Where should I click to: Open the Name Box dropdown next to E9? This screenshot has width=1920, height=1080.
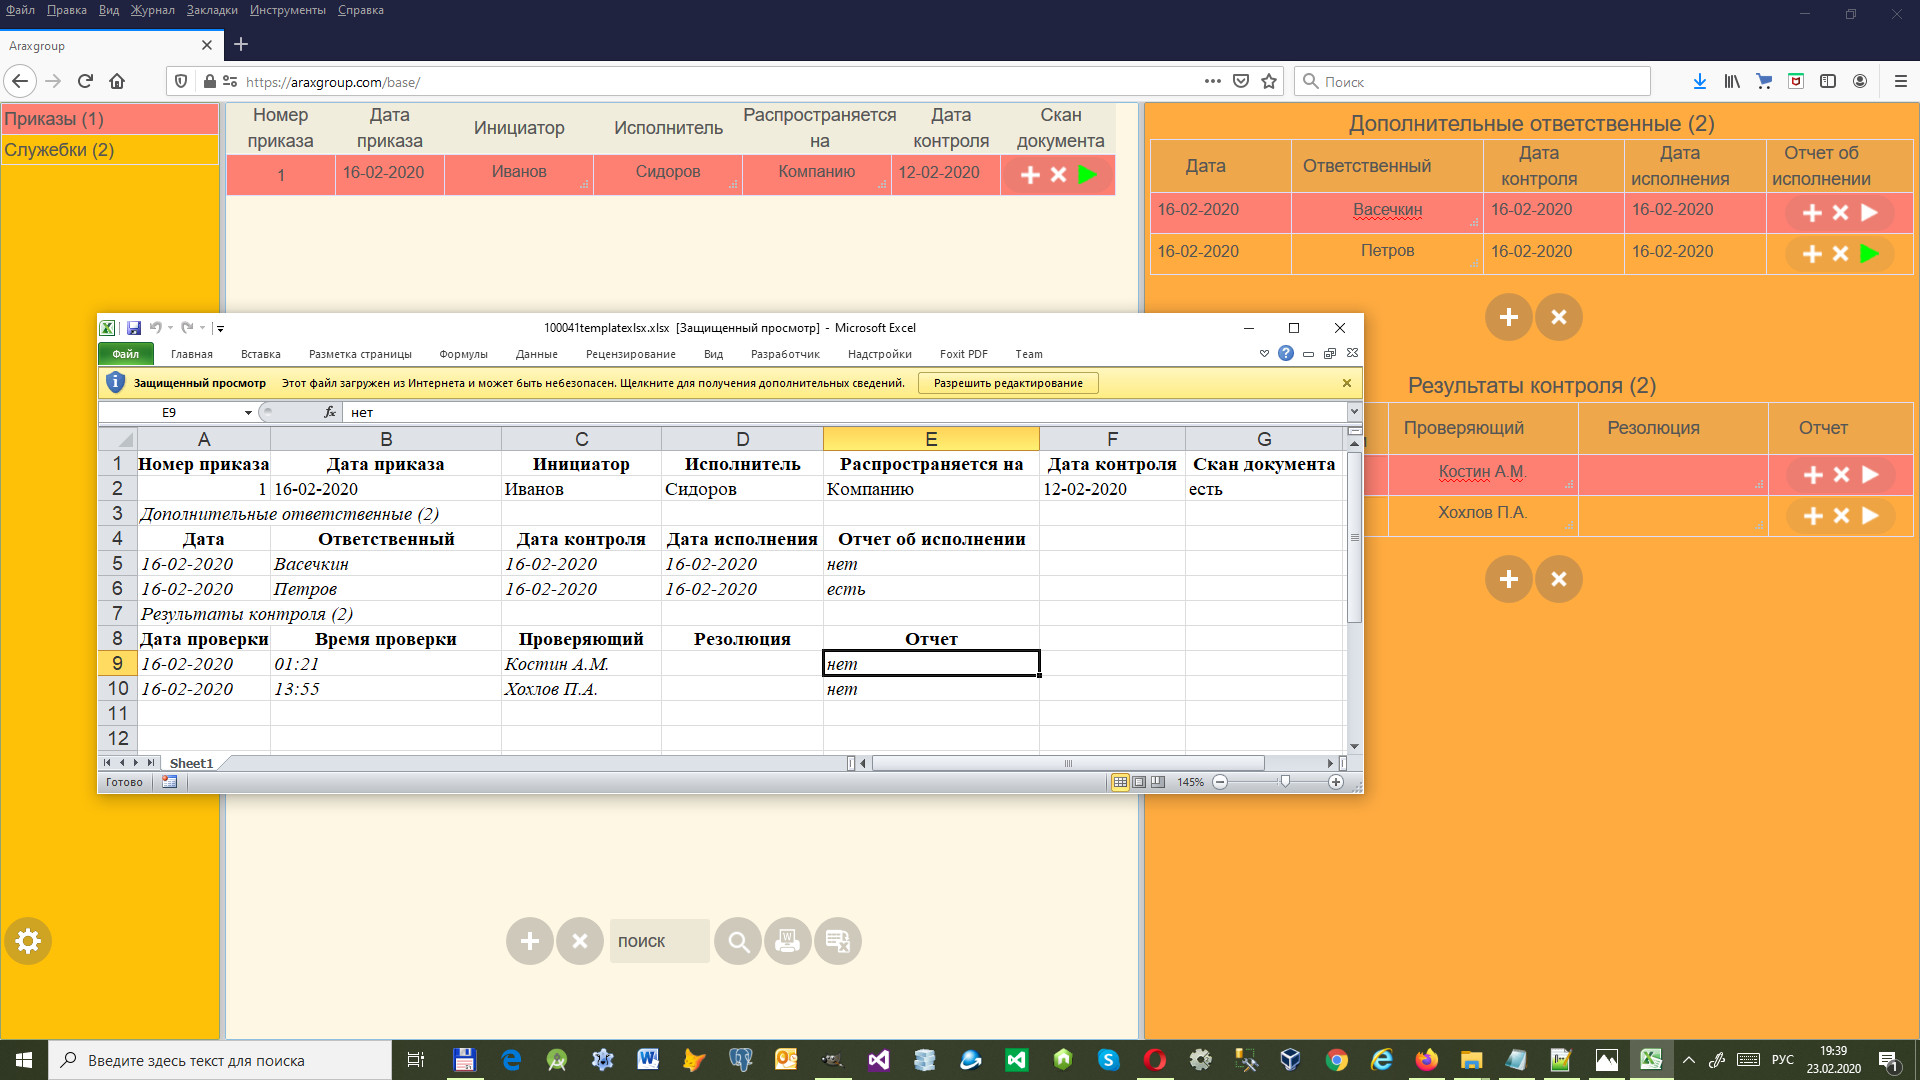pos(248,413)
